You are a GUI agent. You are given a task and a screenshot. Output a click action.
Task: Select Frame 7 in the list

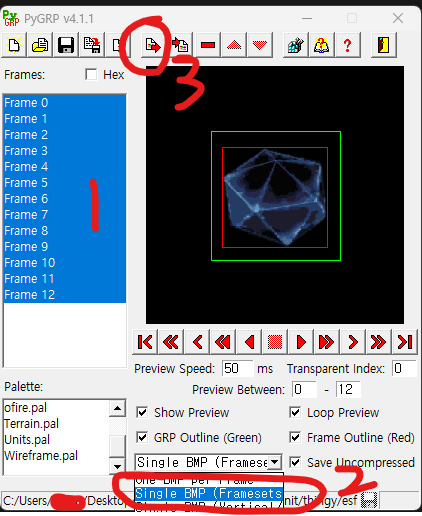[x=65, y=215]
